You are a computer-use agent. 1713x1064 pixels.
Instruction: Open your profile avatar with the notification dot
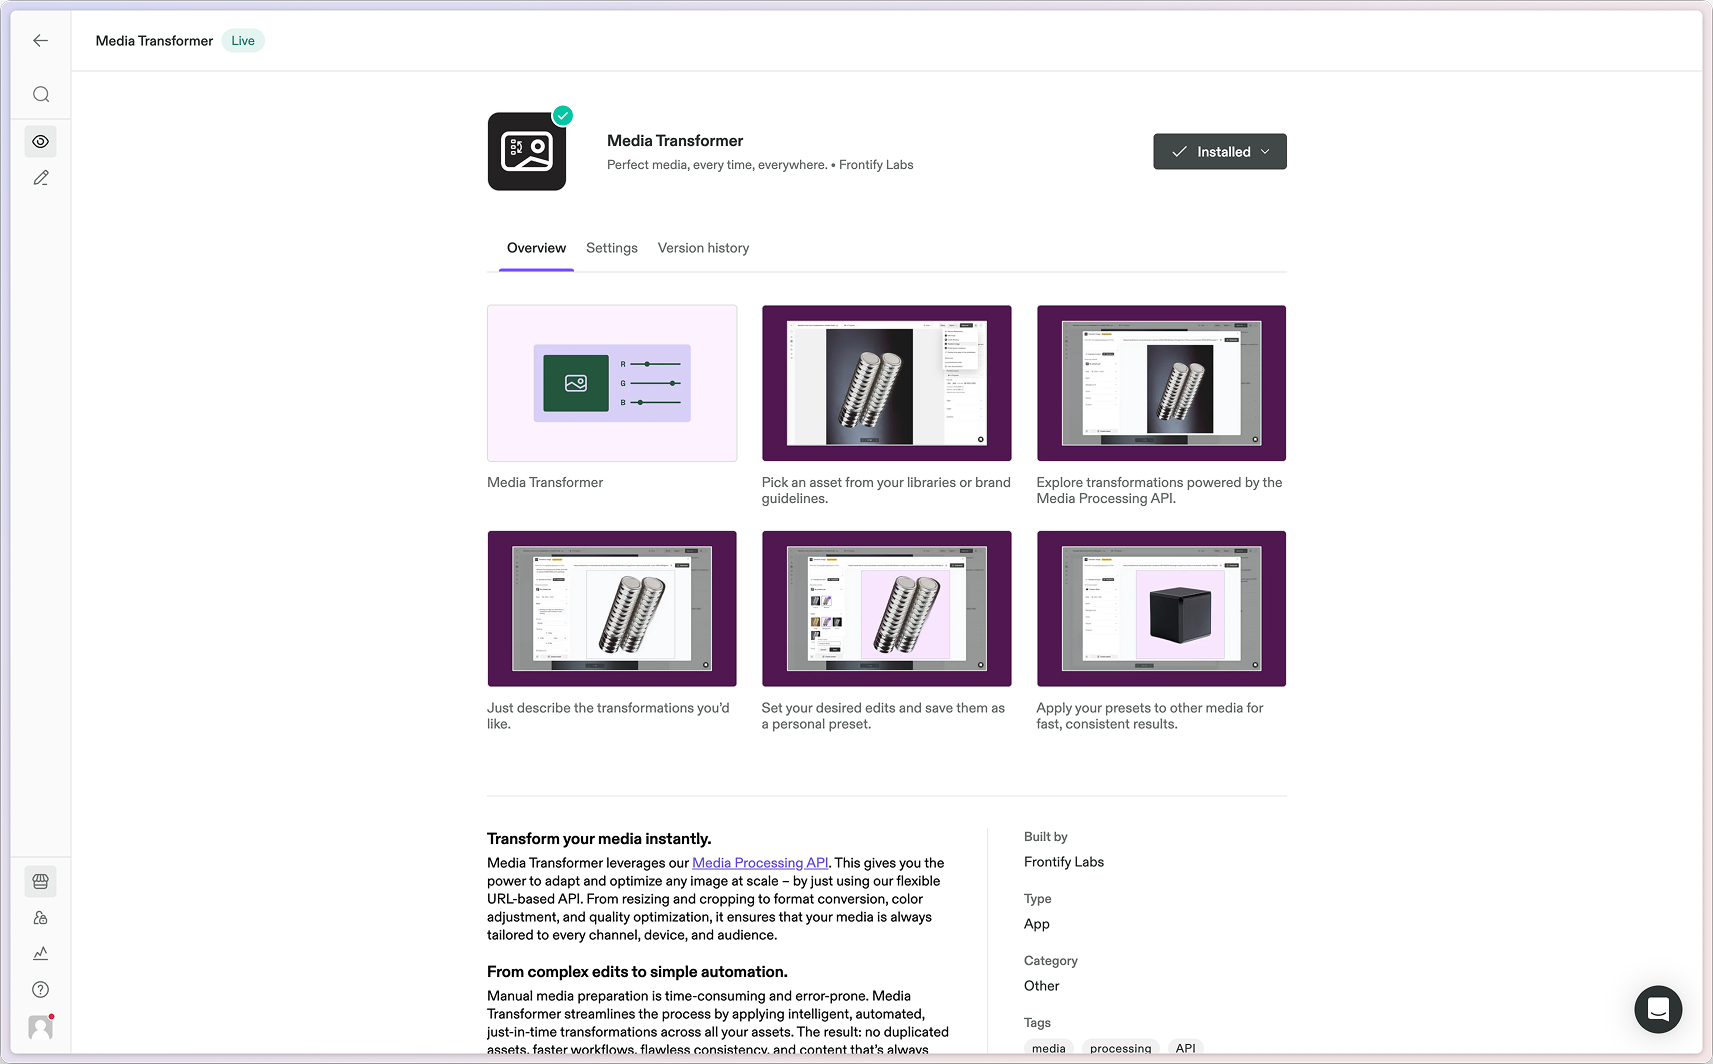pyautogui.click(x=40, y=1027)
